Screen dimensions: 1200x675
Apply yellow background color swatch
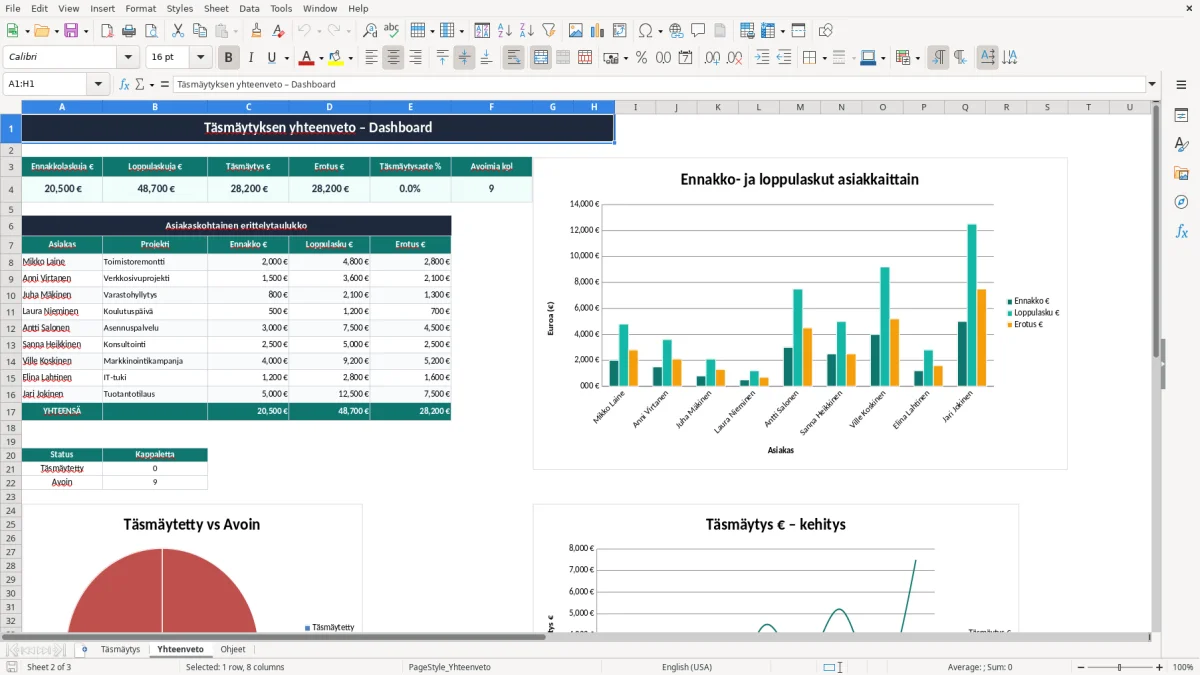point(335,58)
